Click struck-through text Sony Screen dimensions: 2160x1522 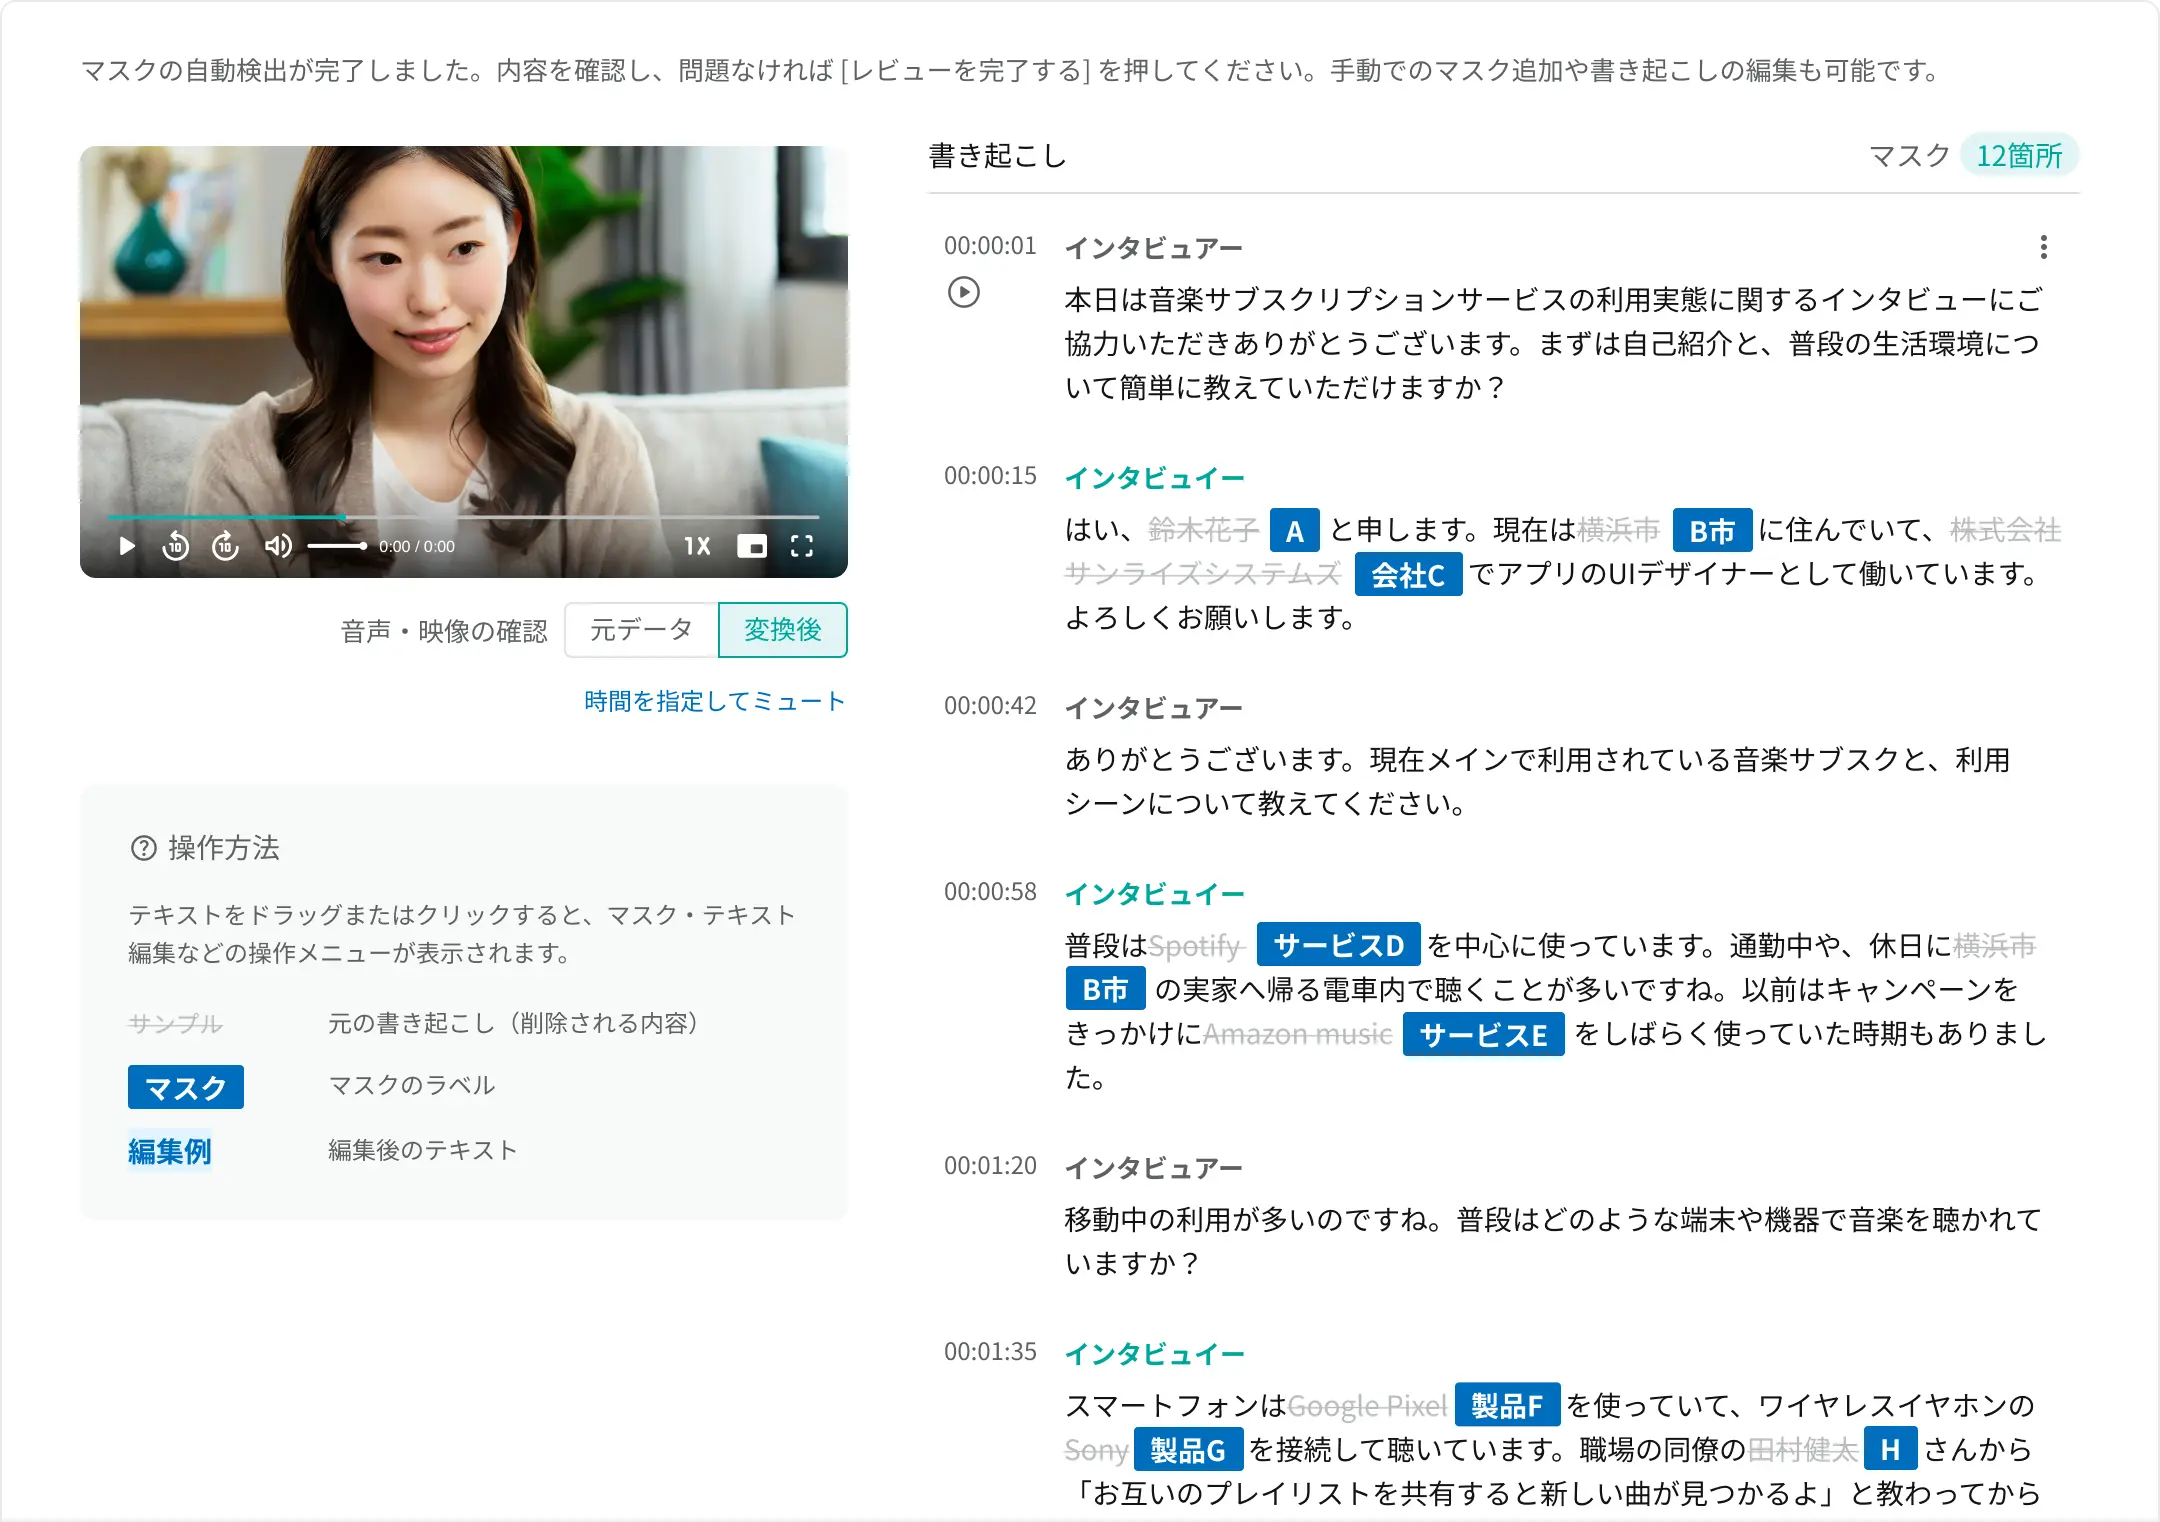tap(1096, 1449)
